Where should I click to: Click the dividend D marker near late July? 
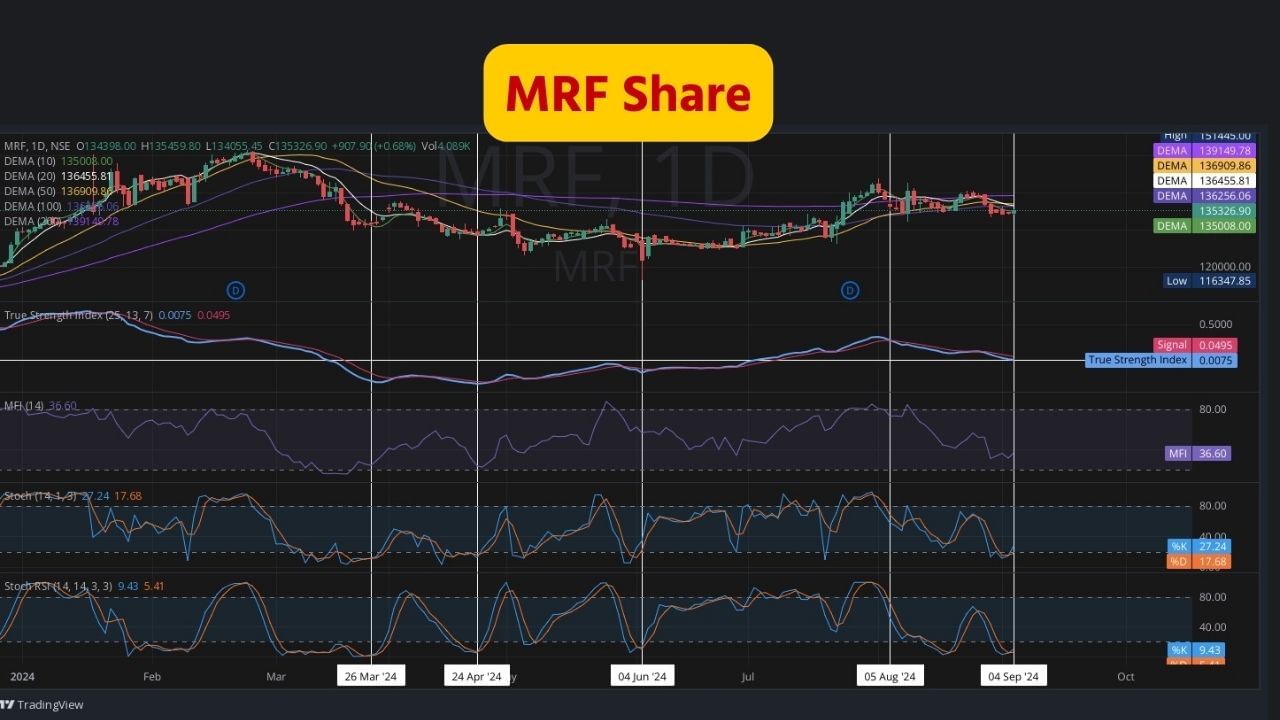click(x=849, y=290)
